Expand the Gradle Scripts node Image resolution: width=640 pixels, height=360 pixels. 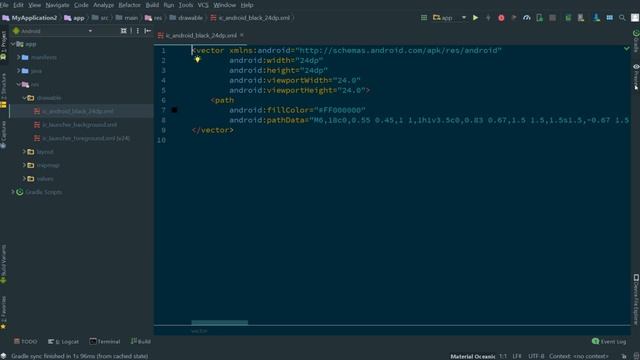pos(13,192)
